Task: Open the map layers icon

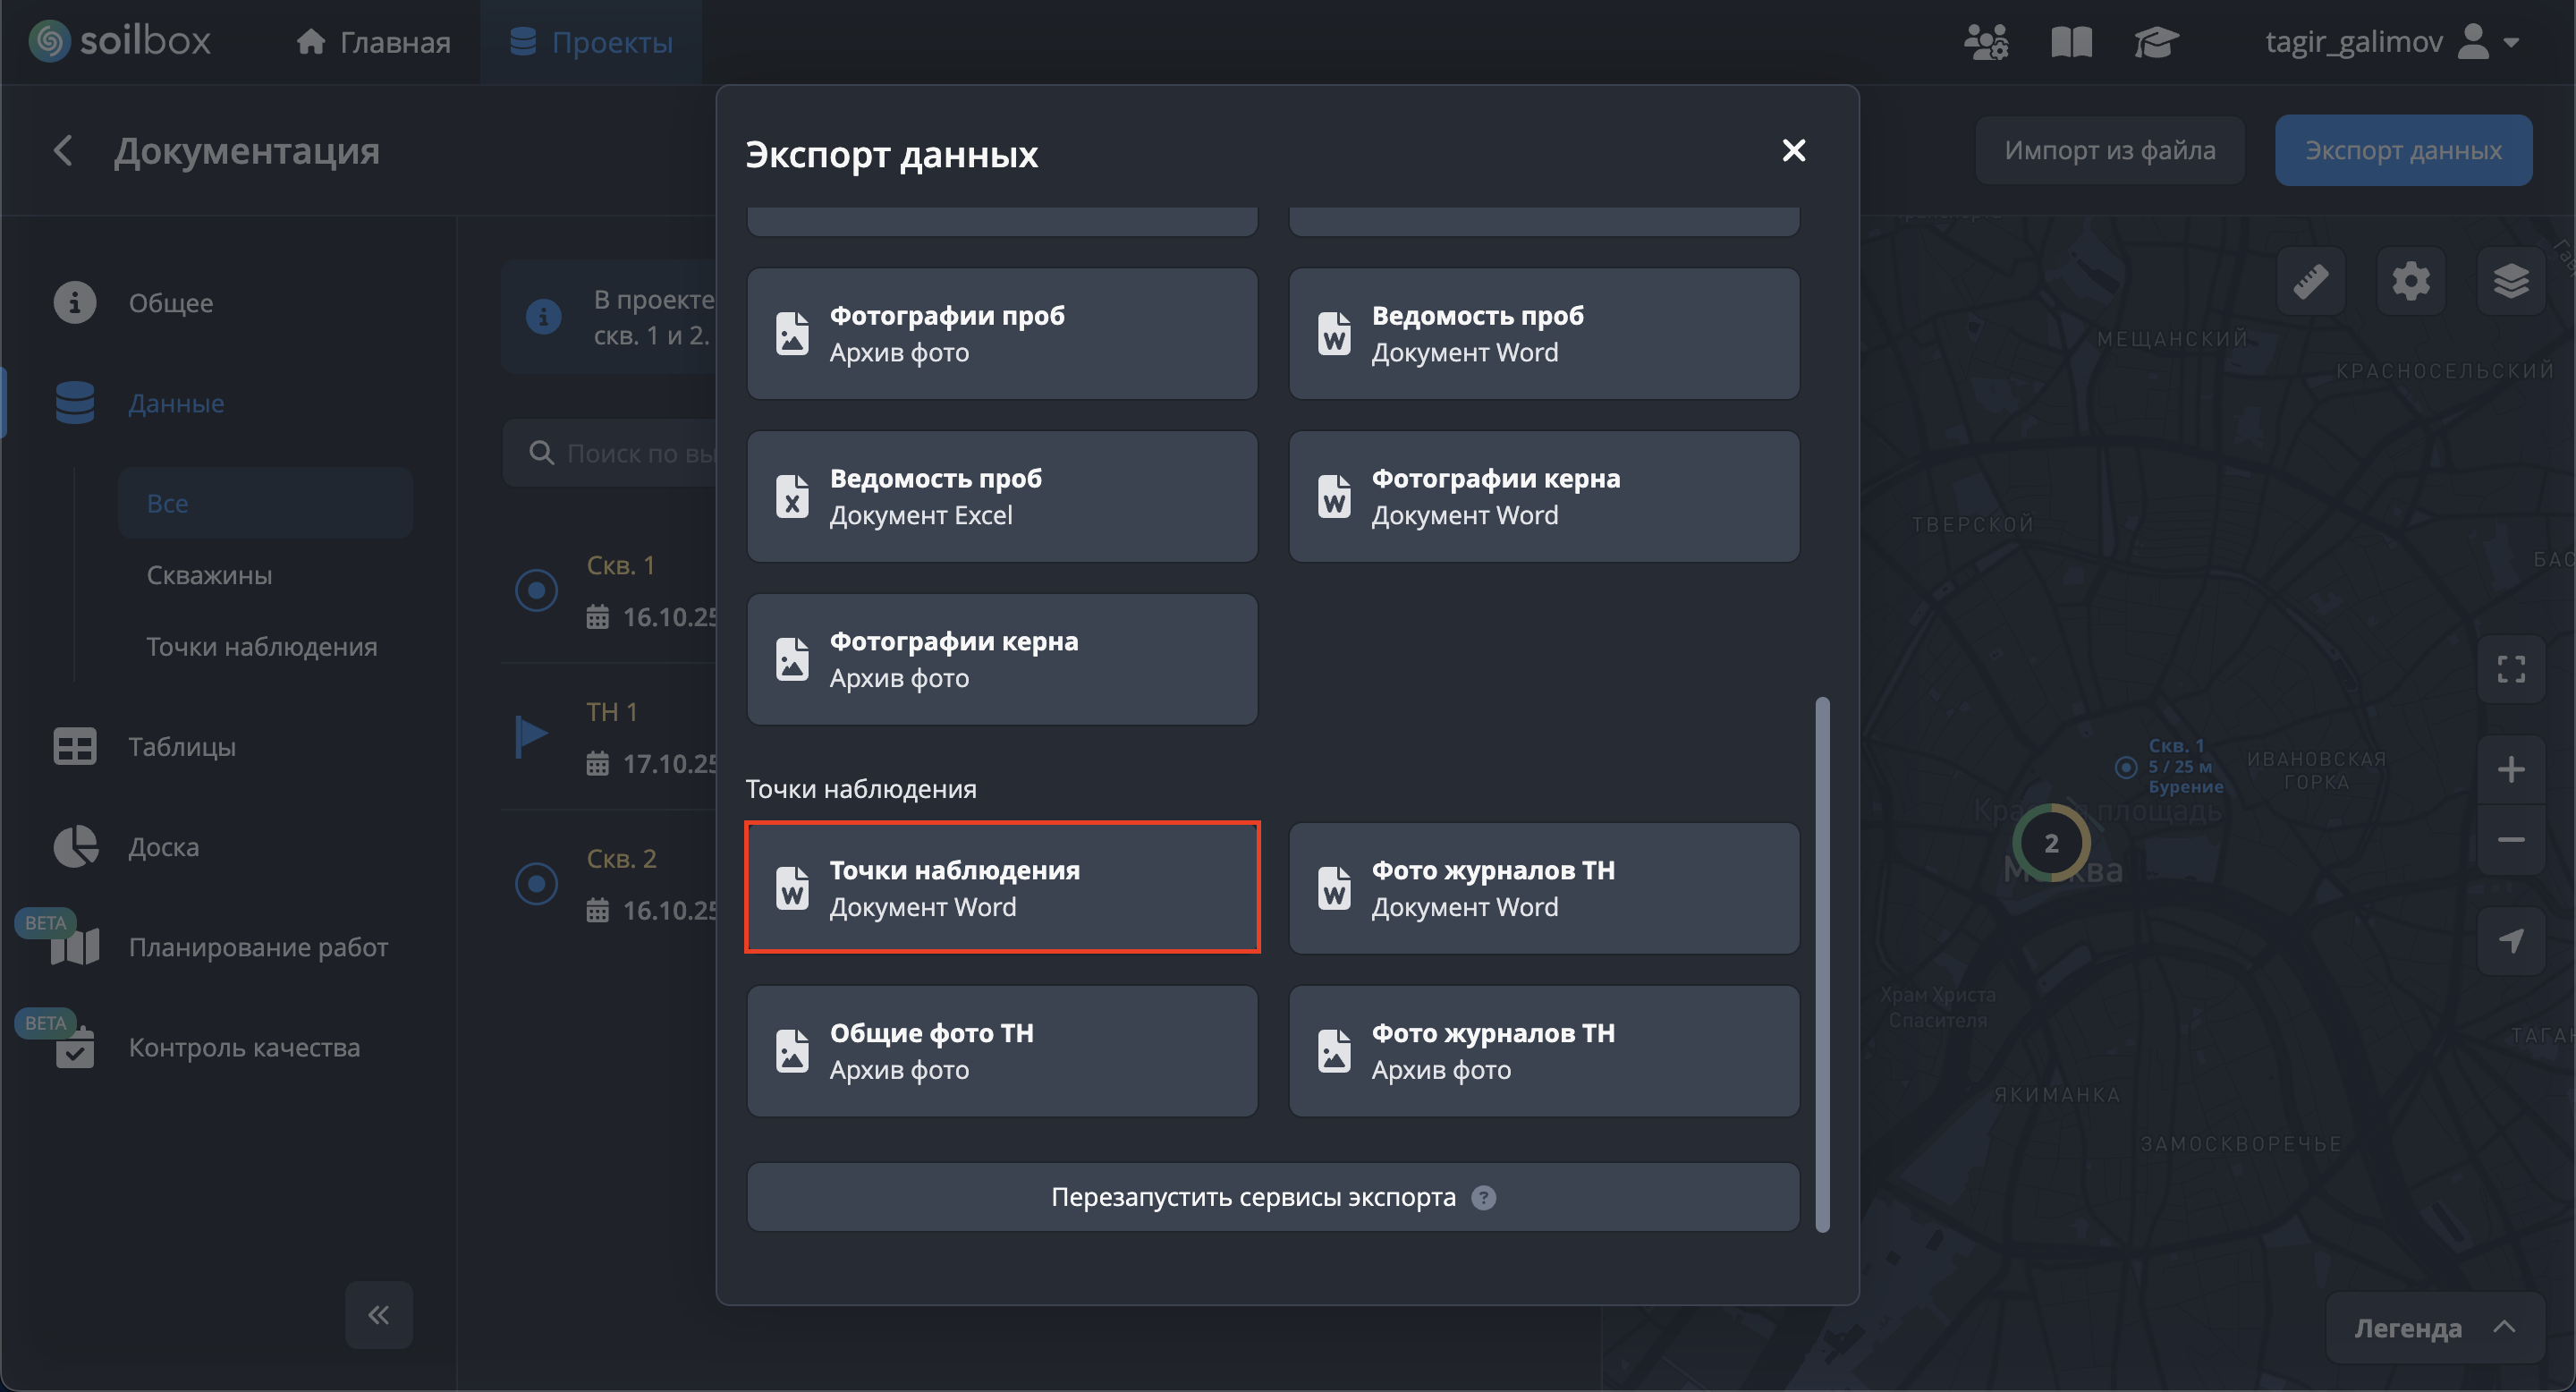Action: [2510, 282]
